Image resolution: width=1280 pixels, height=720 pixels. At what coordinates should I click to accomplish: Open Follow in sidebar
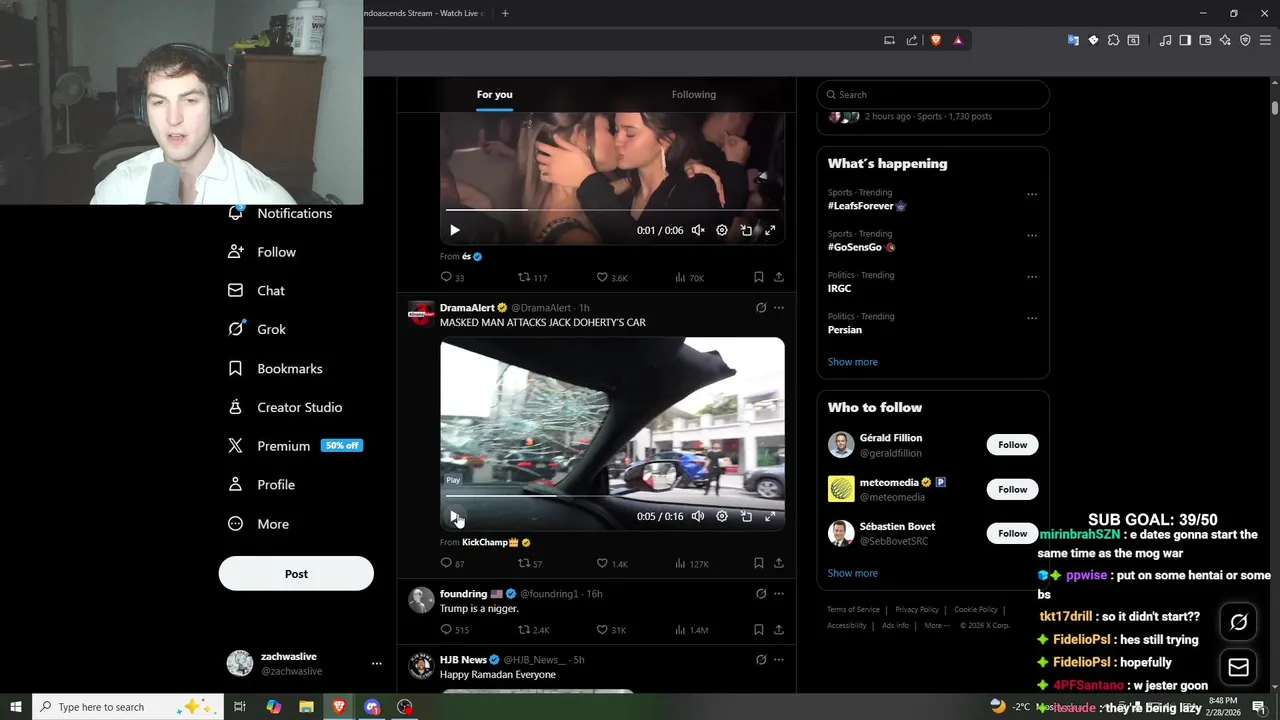(x=262, y=252)
